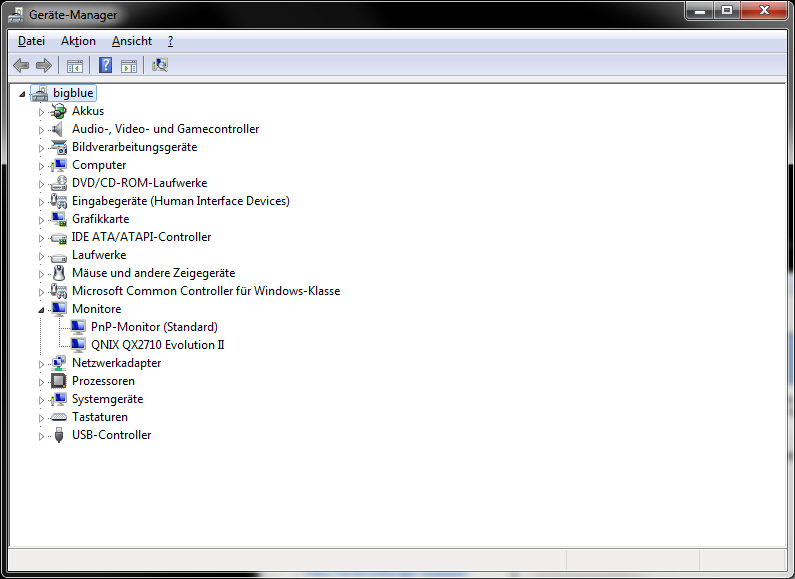
Task: Select PnP-Monitor (Standard) entry
Action: coord(154,327)
